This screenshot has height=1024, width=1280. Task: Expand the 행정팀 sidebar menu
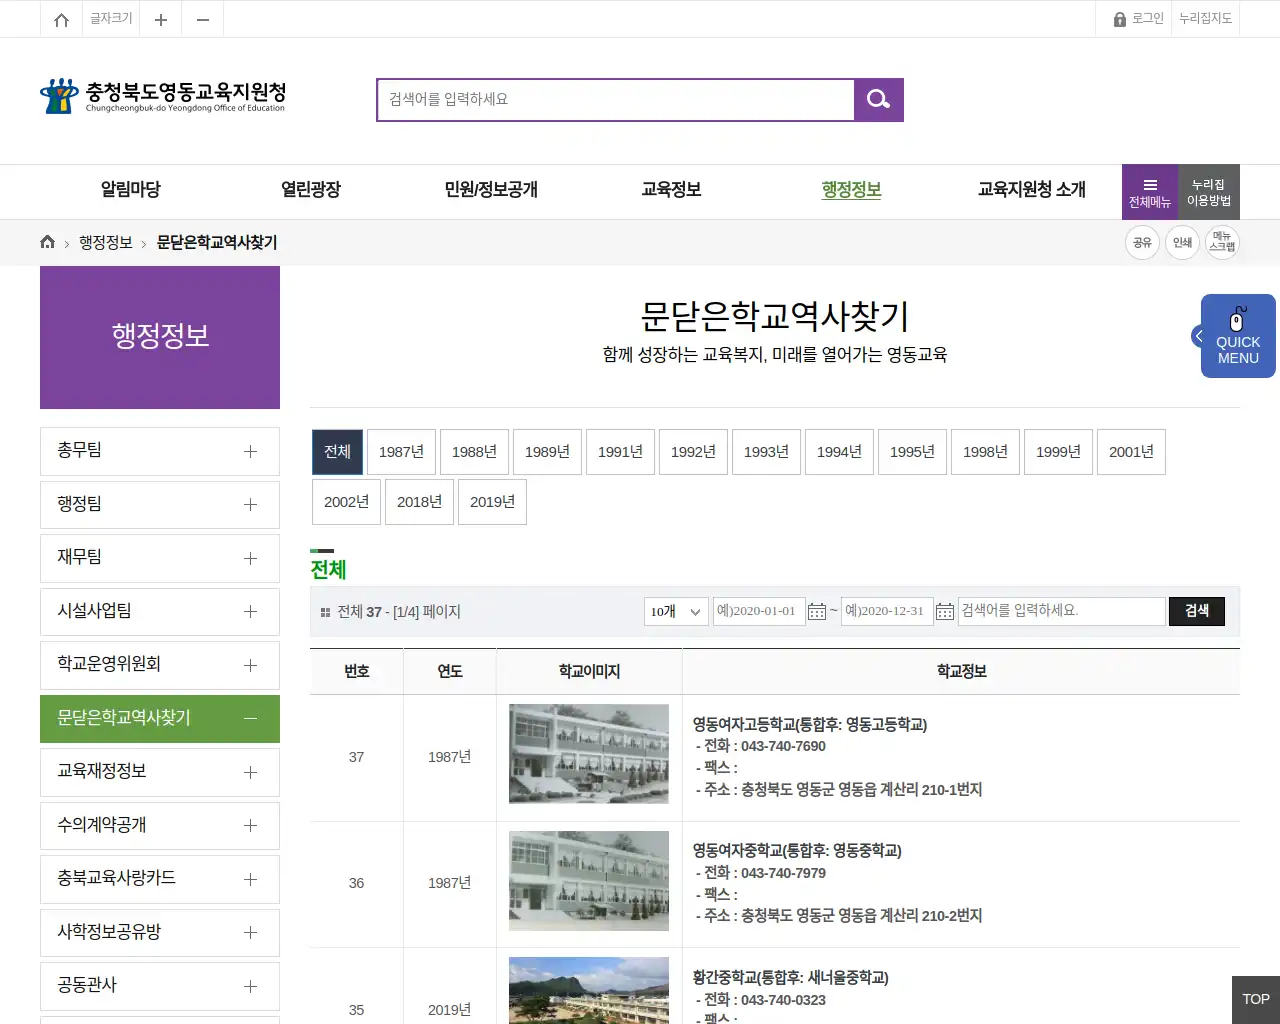[x=160, y=504]
